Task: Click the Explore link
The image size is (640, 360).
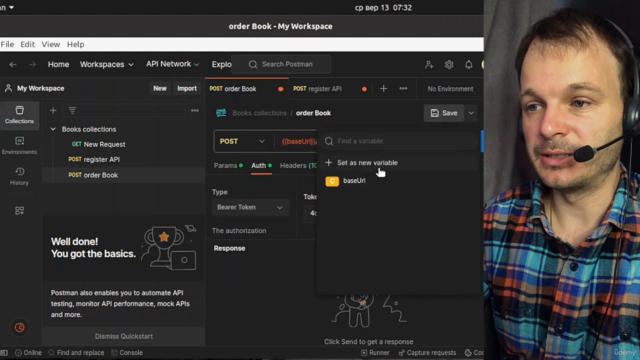Action: (221, 64)
